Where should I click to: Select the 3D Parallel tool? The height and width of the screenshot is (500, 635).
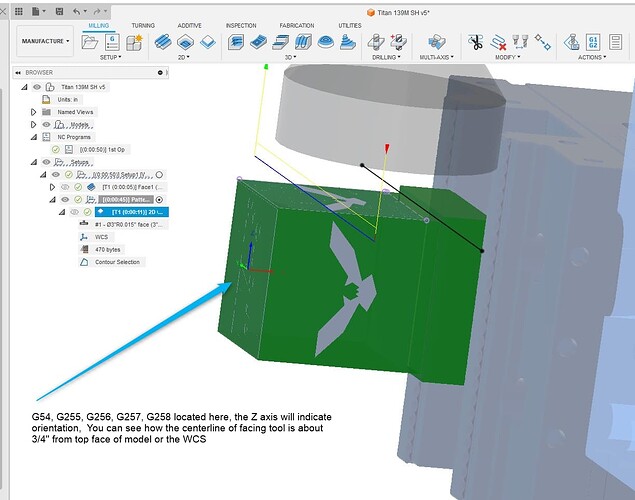tap(303, 42)
